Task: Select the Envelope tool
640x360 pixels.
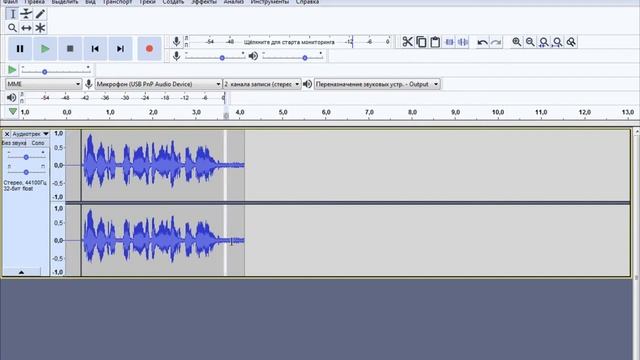Action: pos(26,14)
